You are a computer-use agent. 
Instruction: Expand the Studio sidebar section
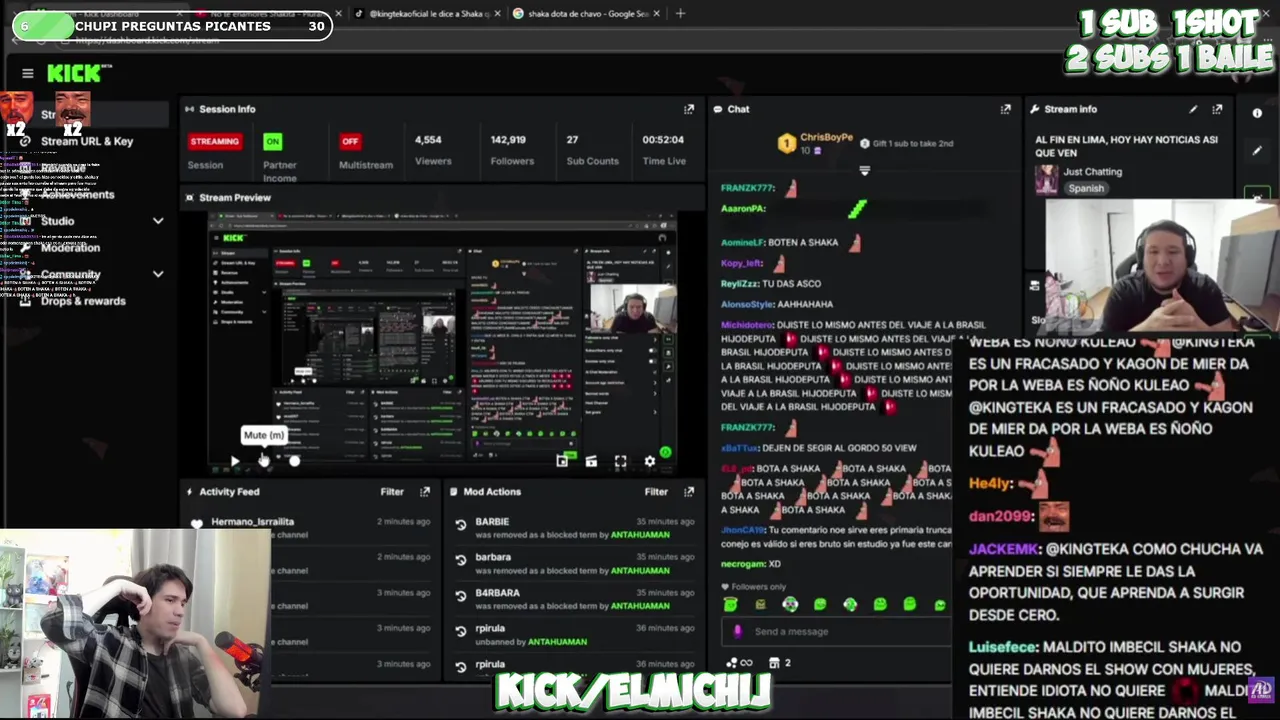pos(158,221)
